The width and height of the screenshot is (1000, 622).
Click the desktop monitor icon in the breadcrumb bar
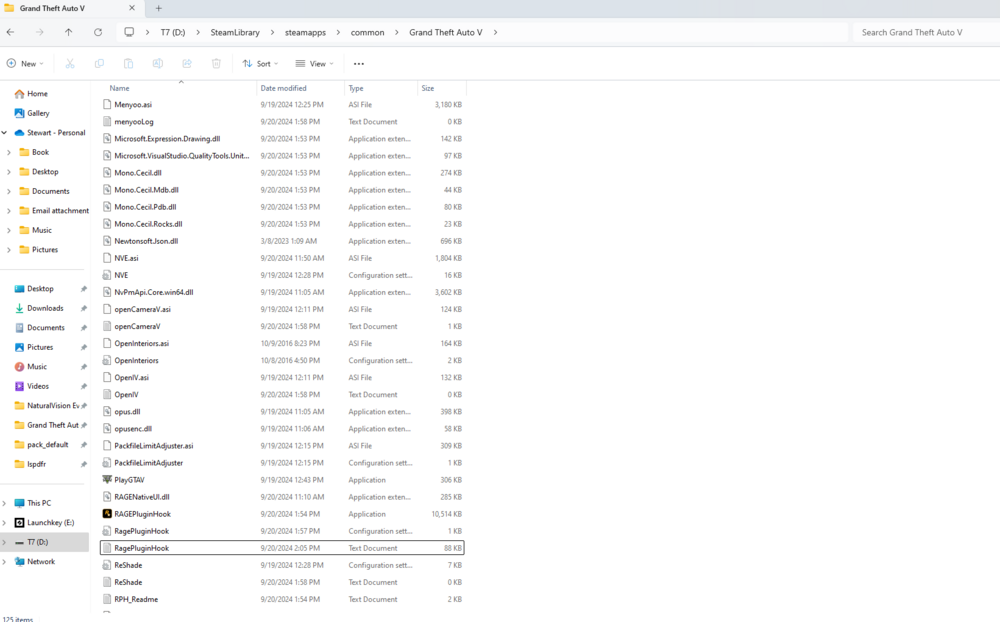130,32
